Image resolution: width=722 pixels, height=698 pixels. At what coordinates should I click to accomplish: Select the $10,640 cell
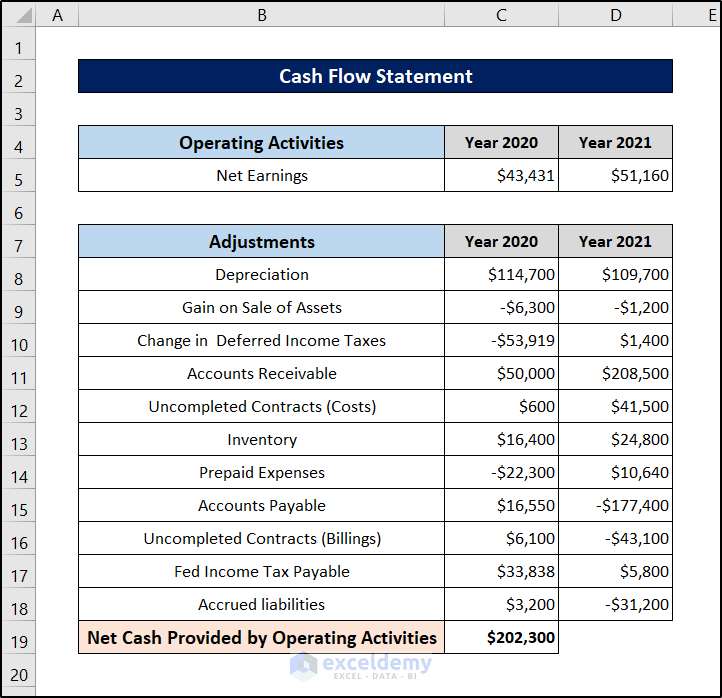coord(616,472)
